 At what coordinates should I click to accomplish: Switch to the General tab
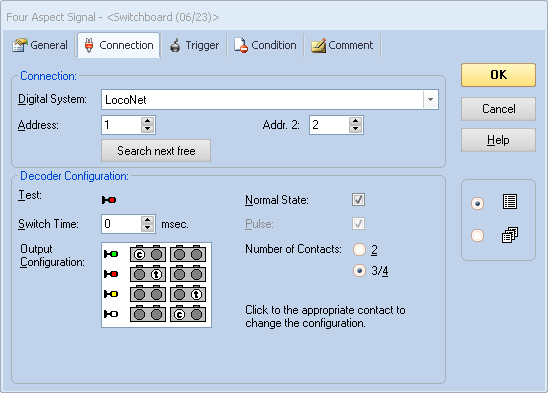pos(40,45)
